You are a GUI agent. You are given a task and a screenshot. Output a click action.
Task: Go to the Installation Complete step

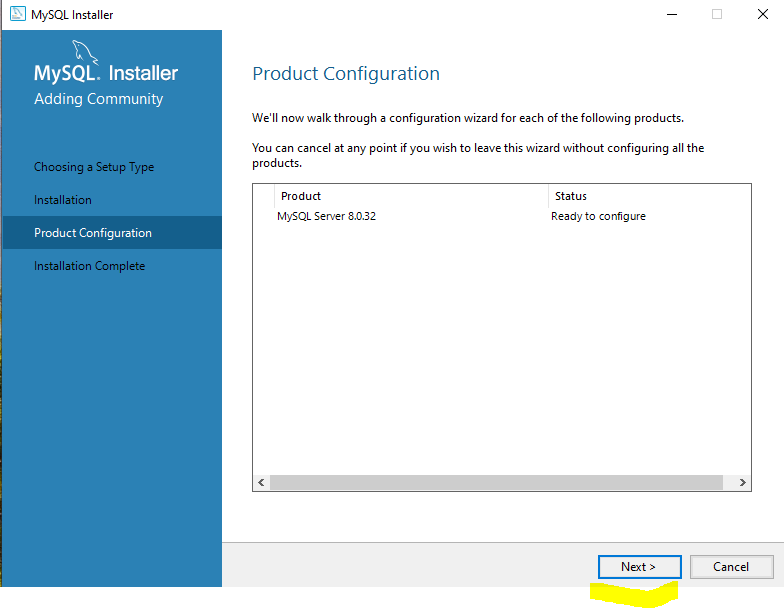tap(90, 266)
